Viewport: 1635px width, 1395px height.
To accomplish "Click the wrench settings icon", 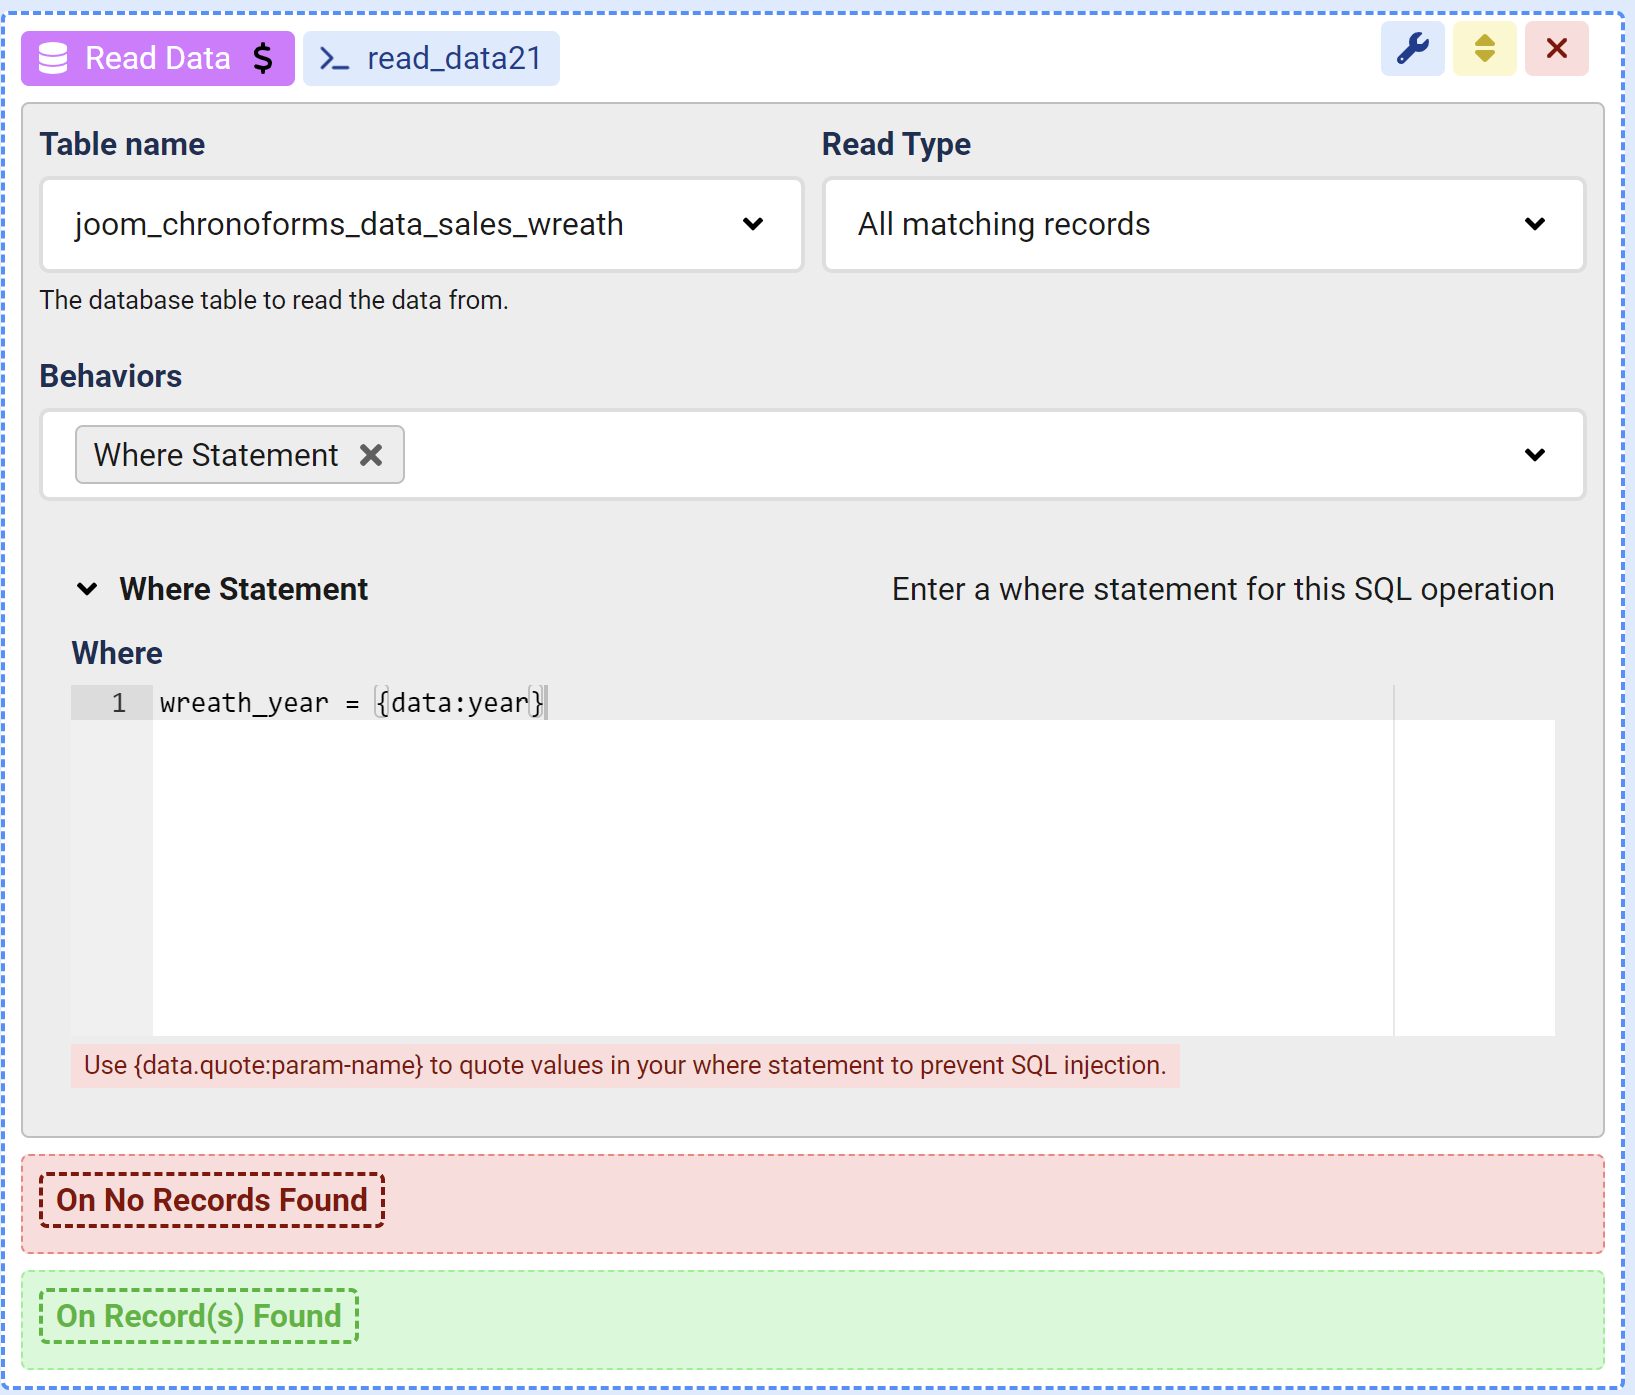I will click(1412, 49).
